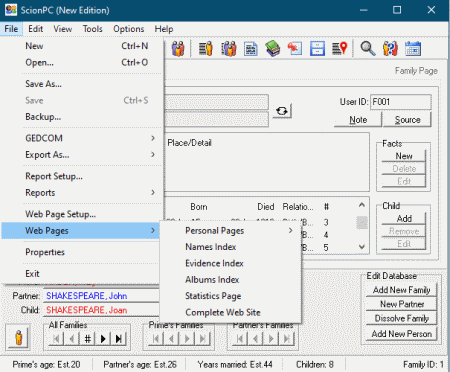Open the list with single person icon
The width and height of the screenshot is (450, 372).
click(206, 49)
